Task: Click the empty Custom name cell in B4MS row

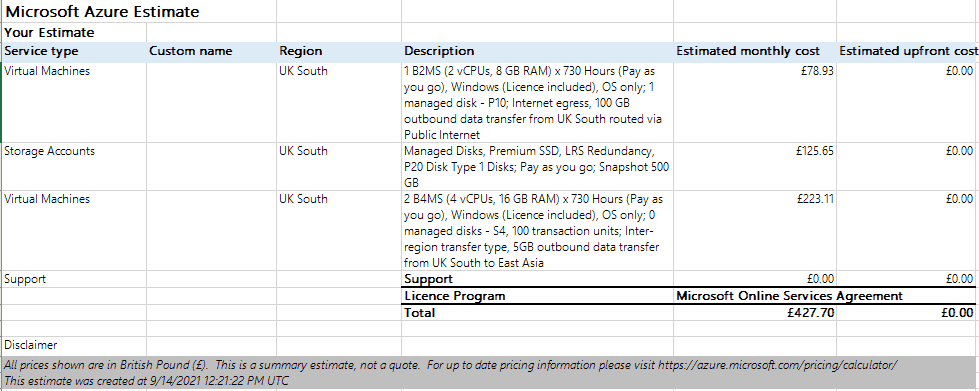Action: [x=212, y=230]
